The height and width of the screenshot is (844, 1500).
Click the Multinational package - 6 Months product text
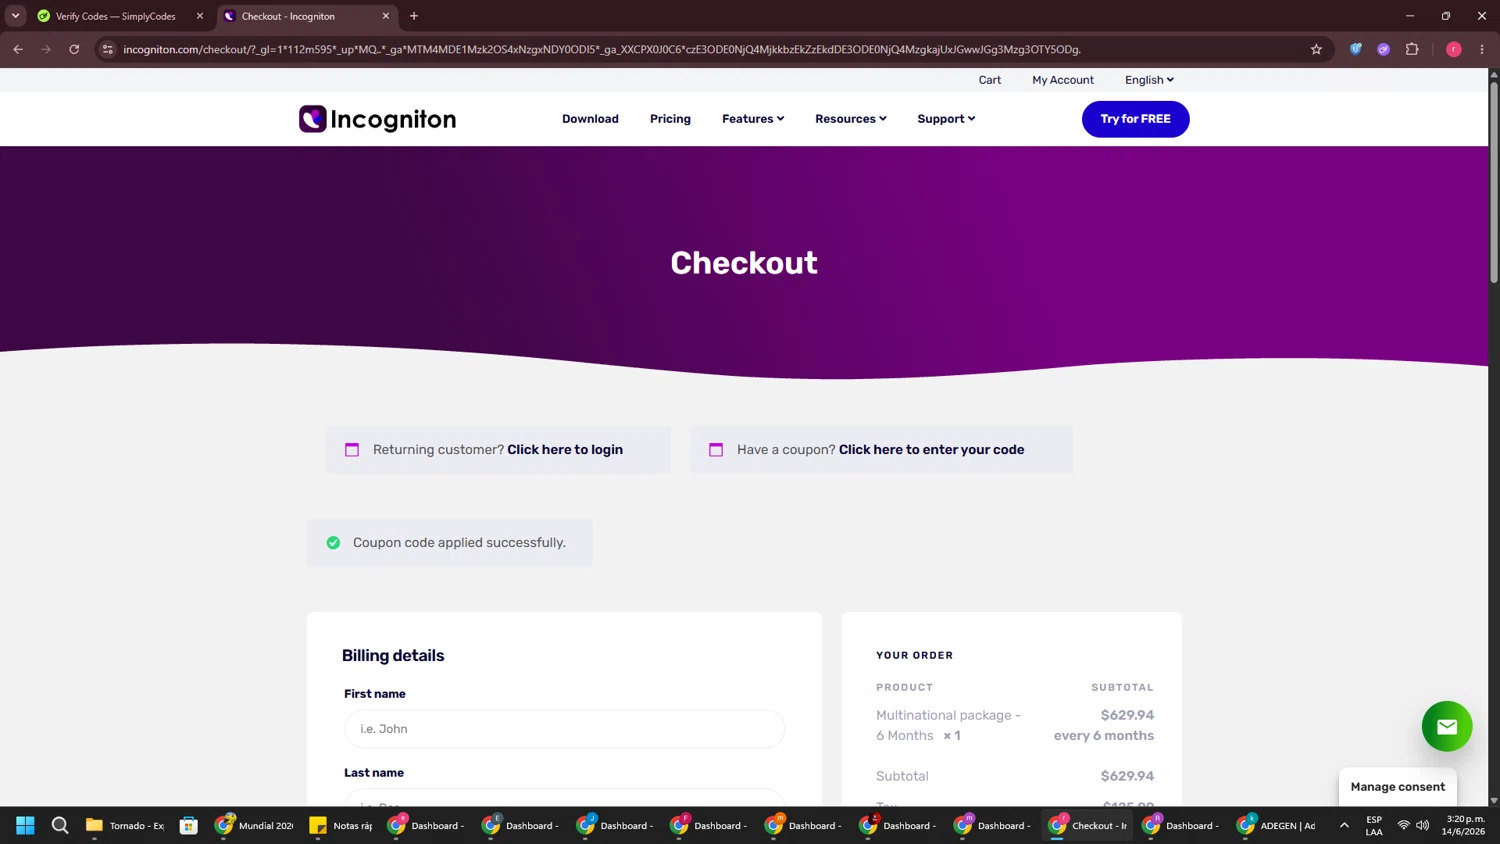point(948,725)
